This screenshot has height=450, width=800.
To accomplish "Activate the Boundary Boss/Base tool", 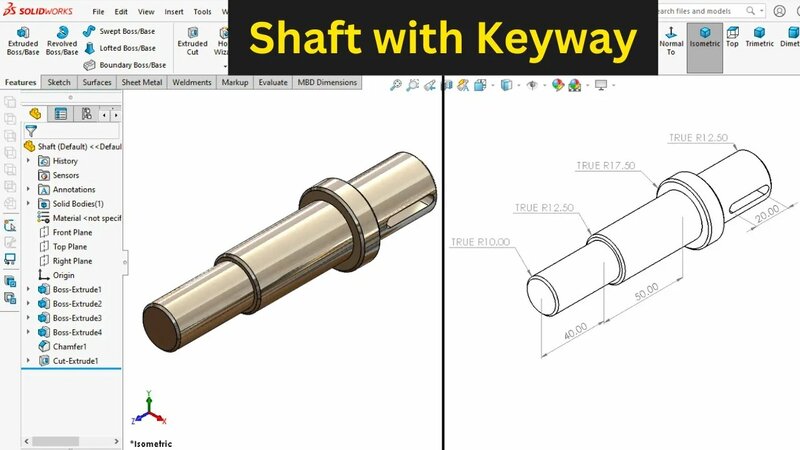I will pos(124,65).
